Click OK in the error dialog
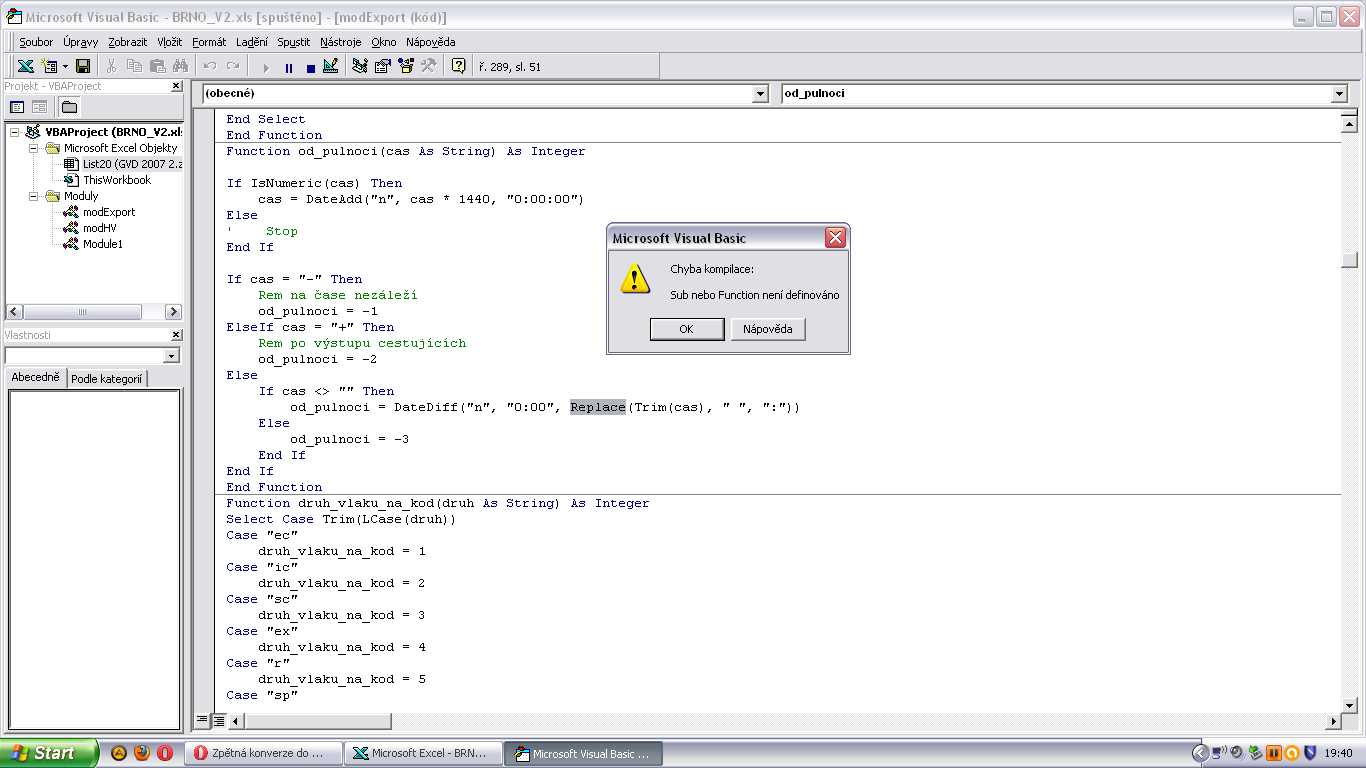 (686, 329)
